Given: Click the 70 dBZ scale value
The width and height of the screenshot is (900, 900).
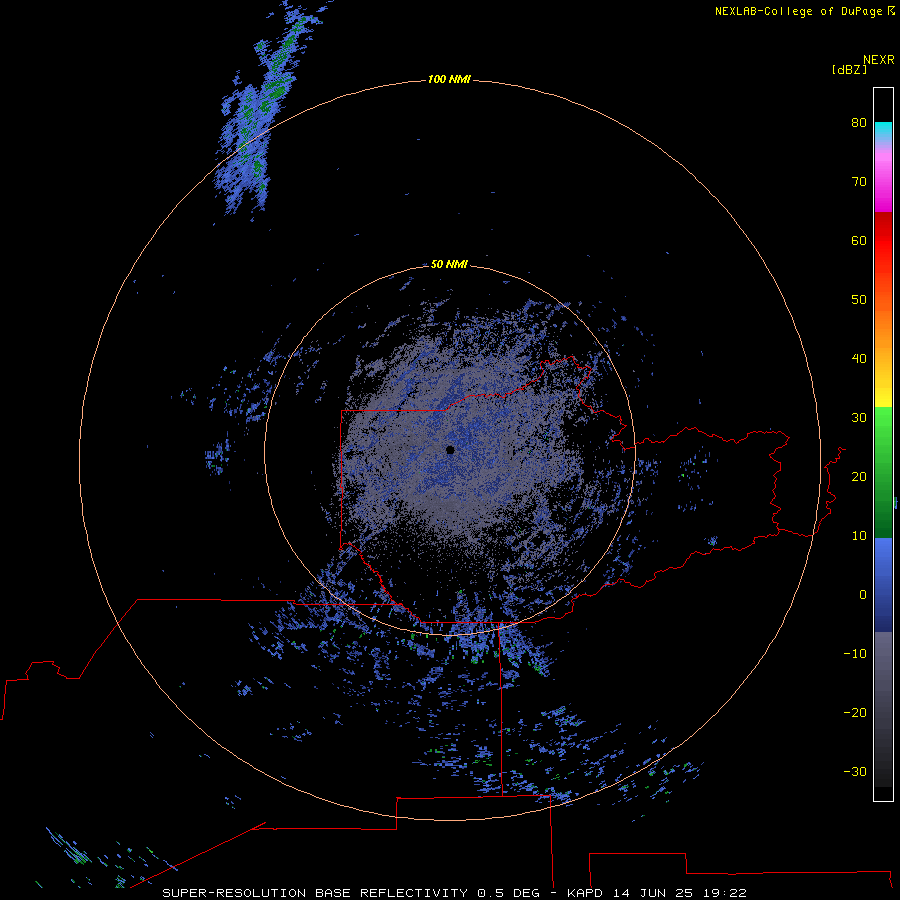Looking at the screenshot, I should 859,182.
